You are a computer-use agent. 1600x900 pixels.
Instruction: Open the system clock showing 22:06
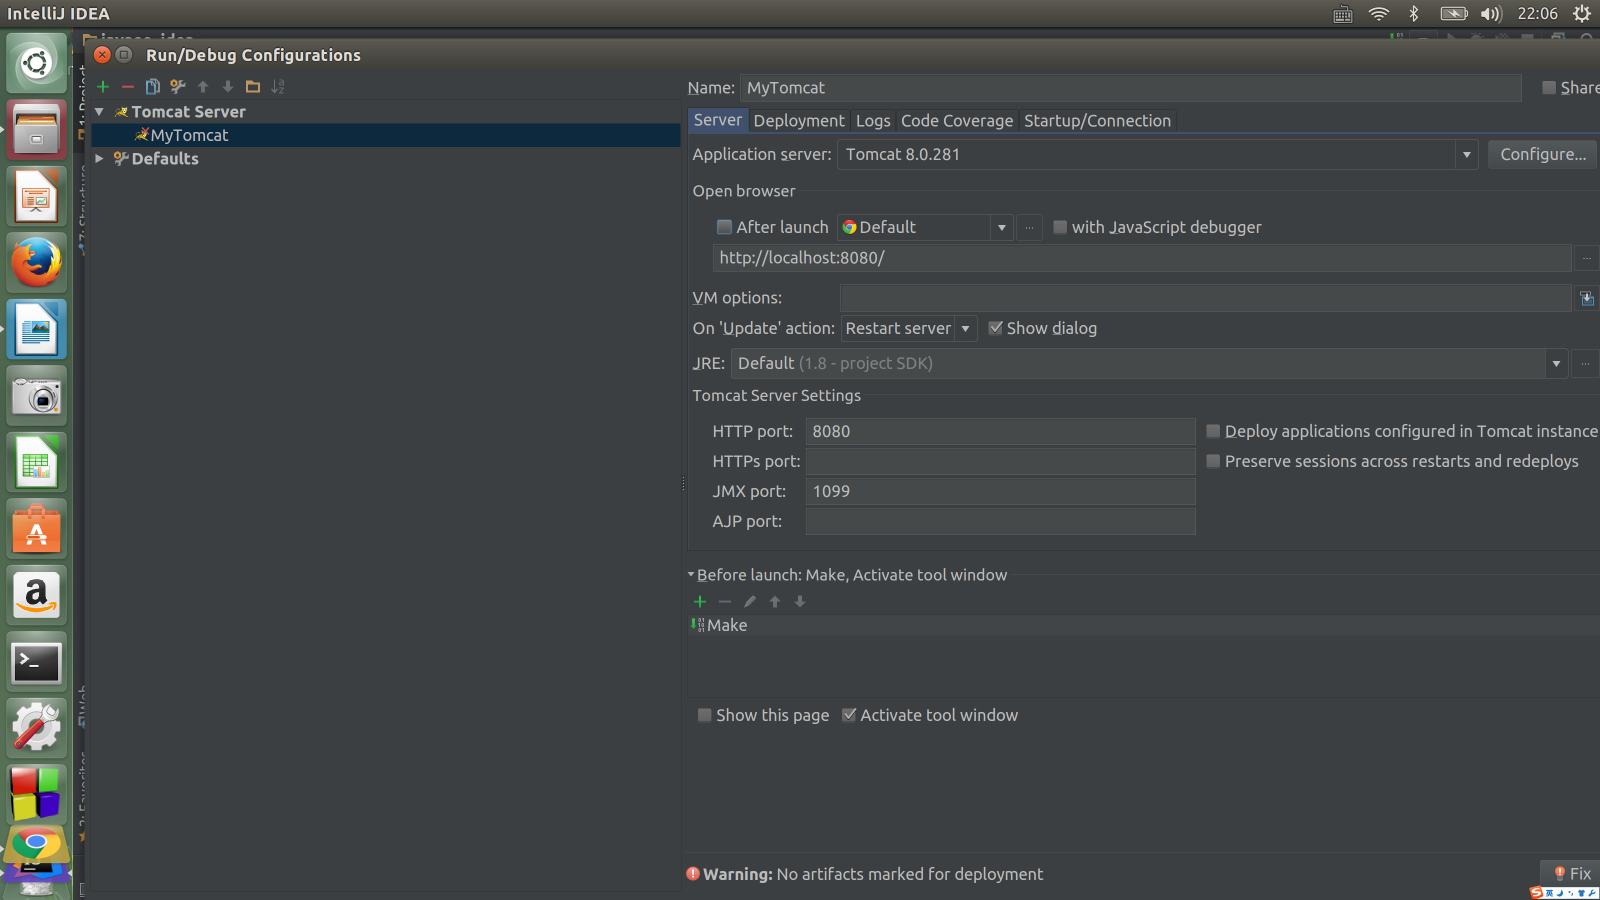[1537, 14]
